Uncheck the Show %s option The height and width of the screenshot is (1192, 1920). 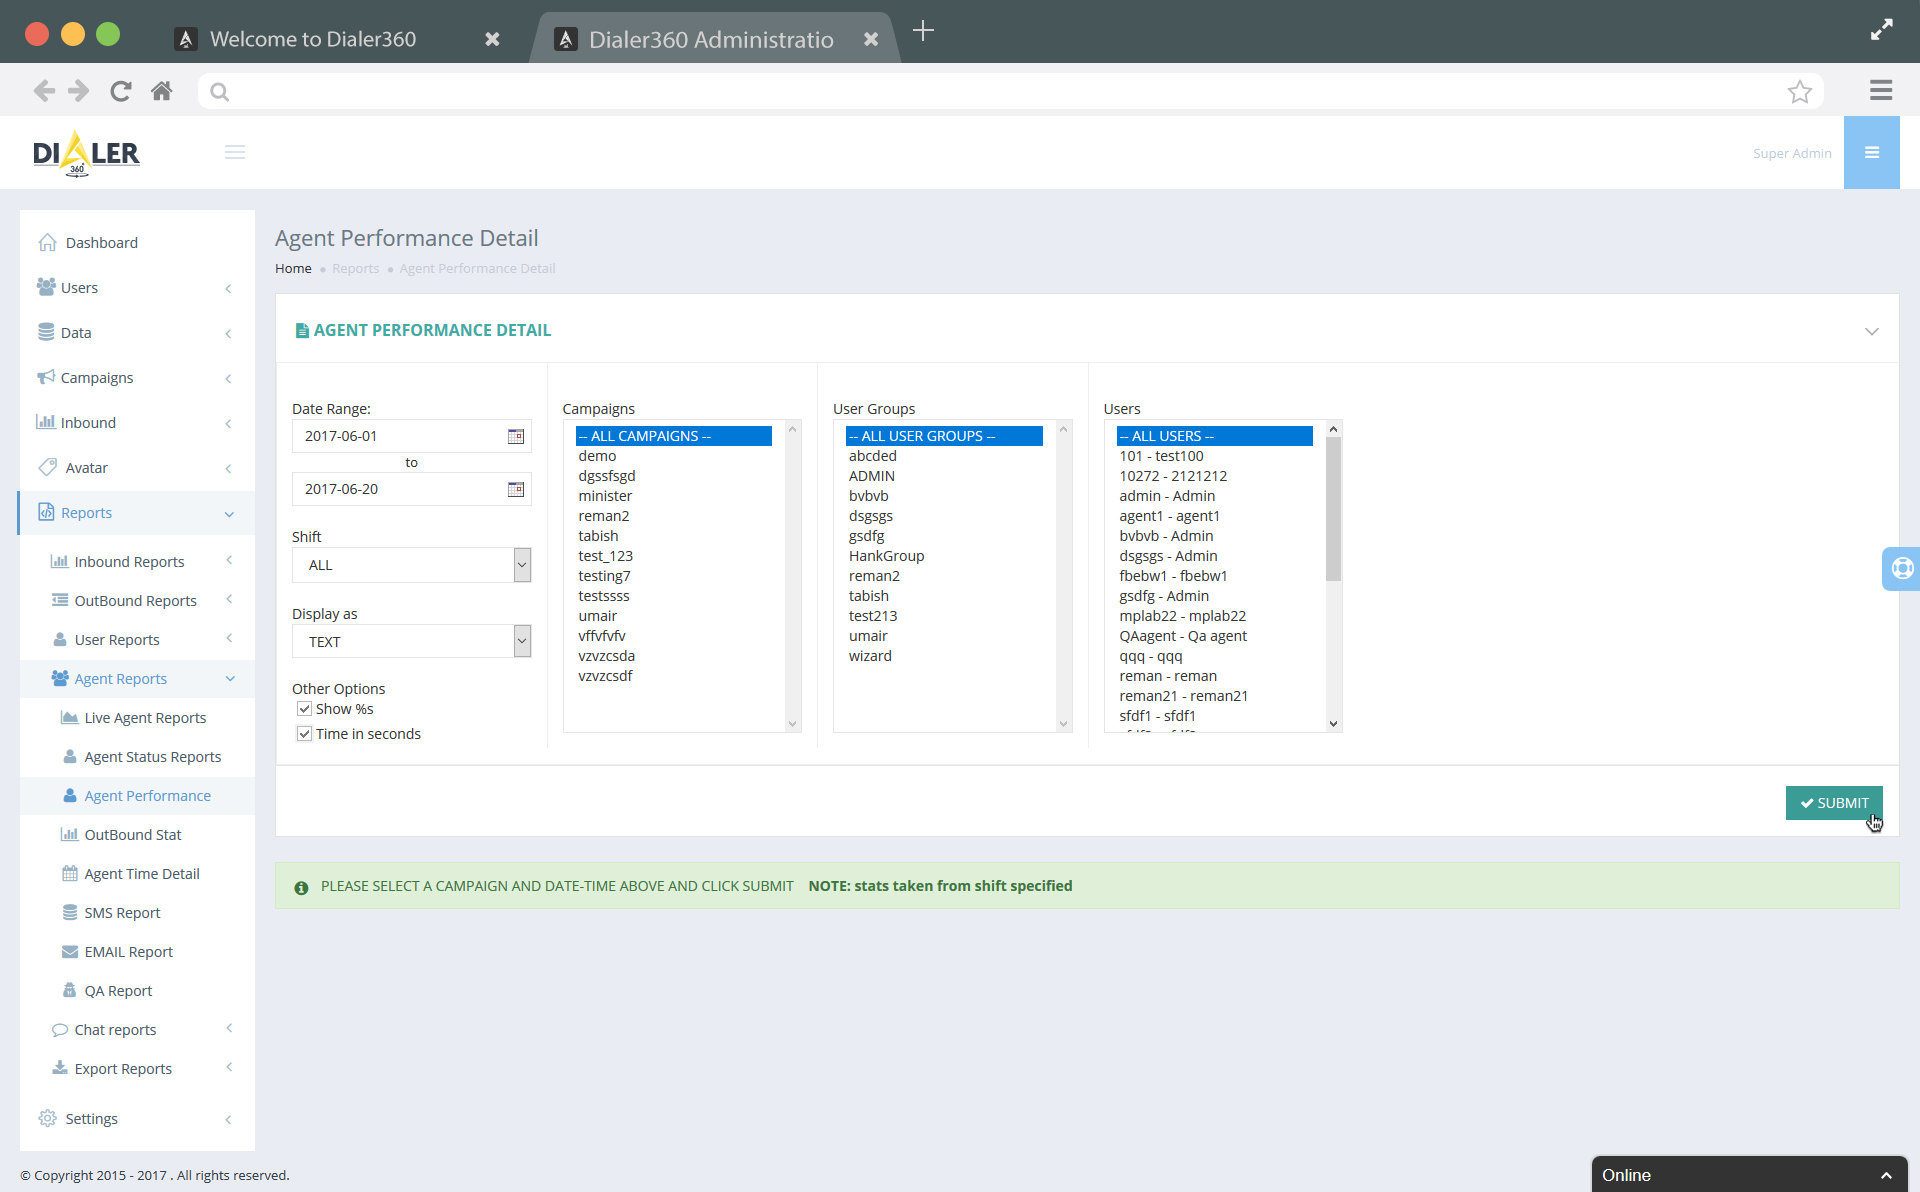[x=304, y=708]
